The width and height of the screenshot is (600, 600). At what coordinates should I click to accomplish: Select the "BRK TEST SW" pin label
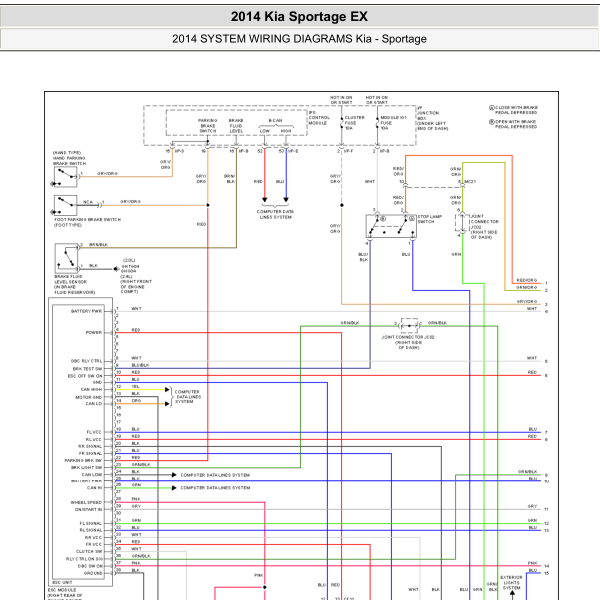click(x=87, y=369)
